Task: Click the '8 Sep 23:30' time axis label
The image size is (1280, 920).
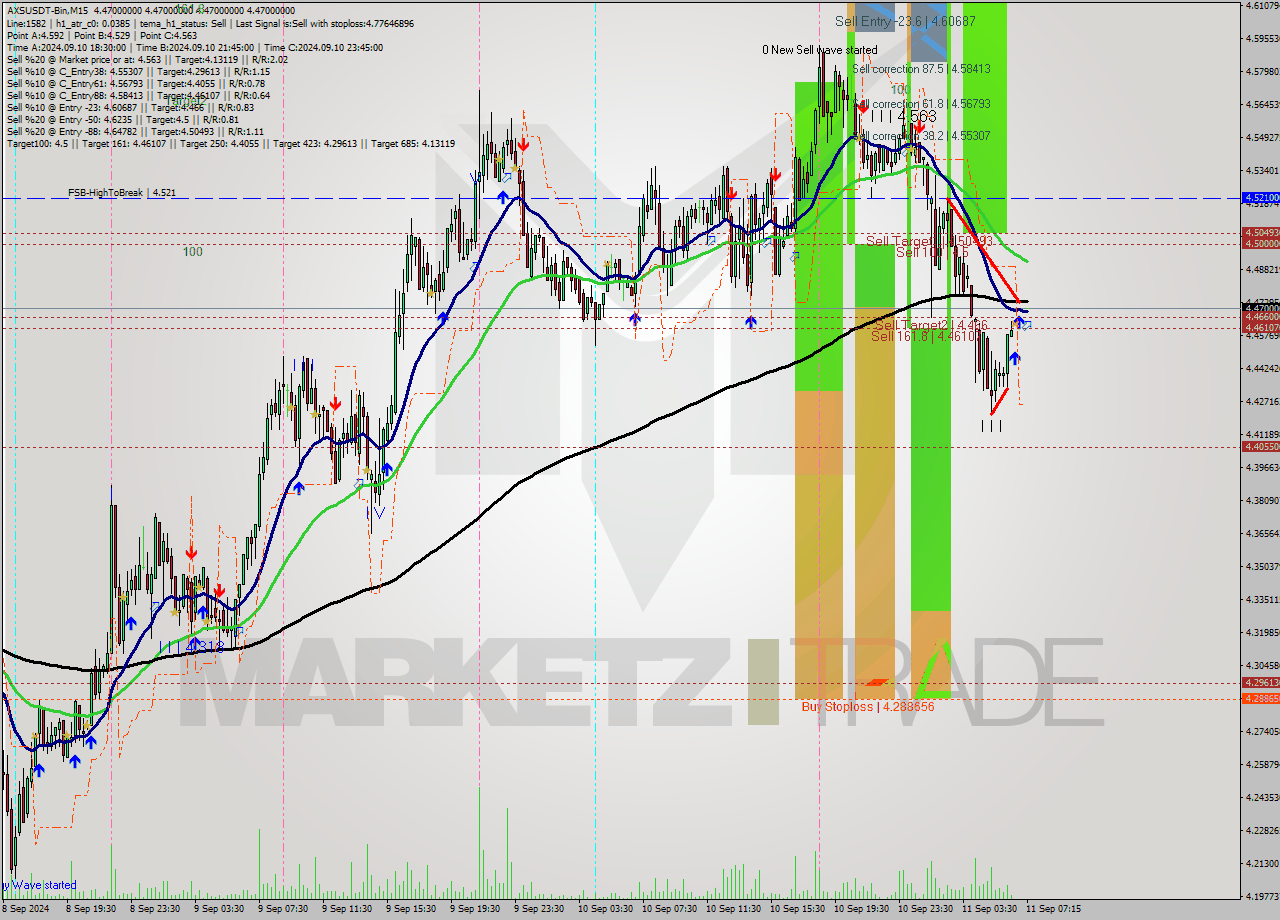Action: point(154,909)
